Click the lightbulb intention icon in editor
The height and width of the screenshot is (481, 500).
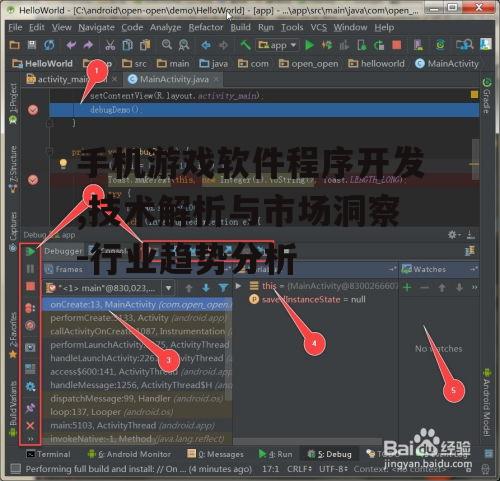63,163
